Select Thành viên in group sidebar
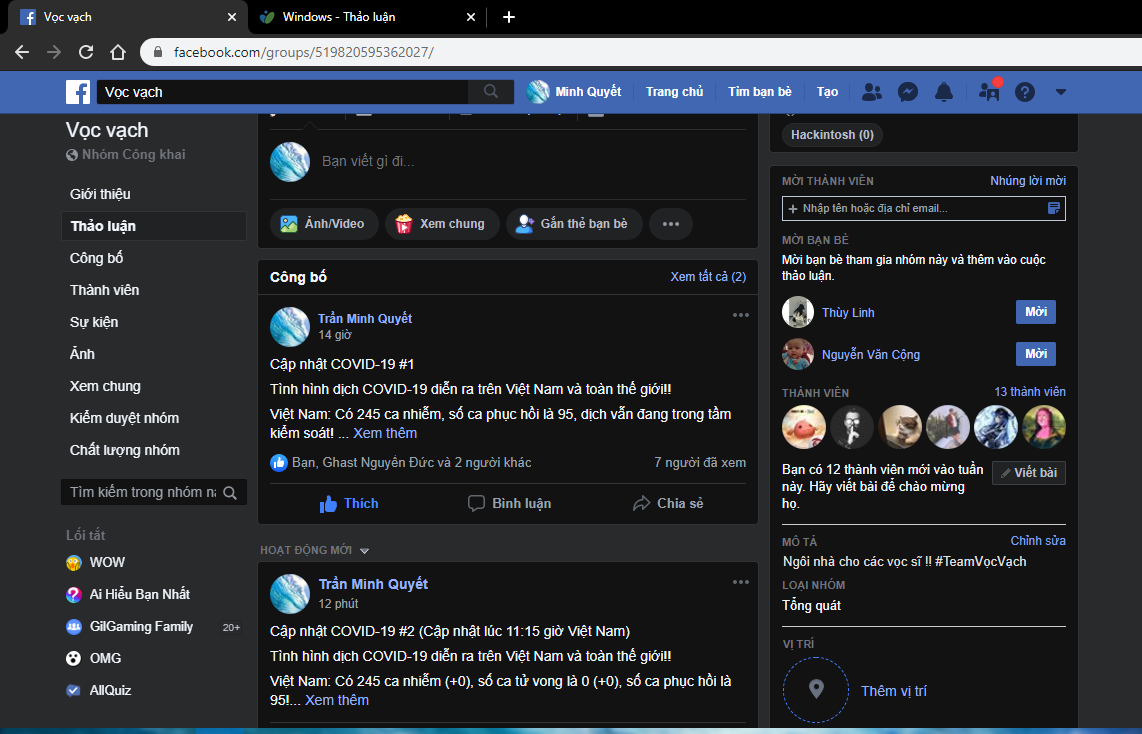The height and width of the screenshot is (734, 1142). click(105, 290)
